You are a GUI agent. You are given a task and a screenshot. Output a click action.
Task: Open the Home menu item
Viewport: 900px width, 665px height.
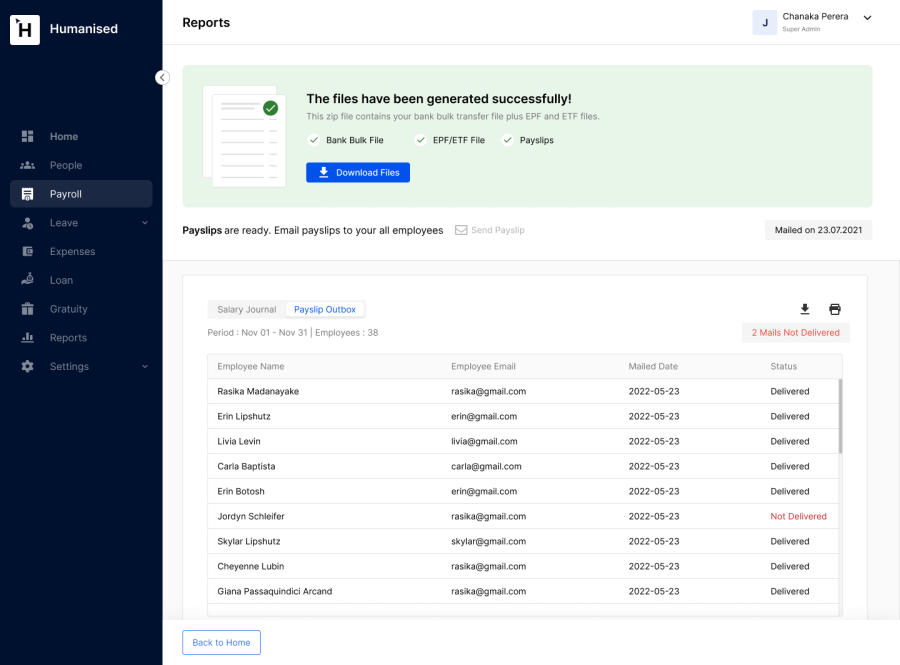(x=81, y=137)
